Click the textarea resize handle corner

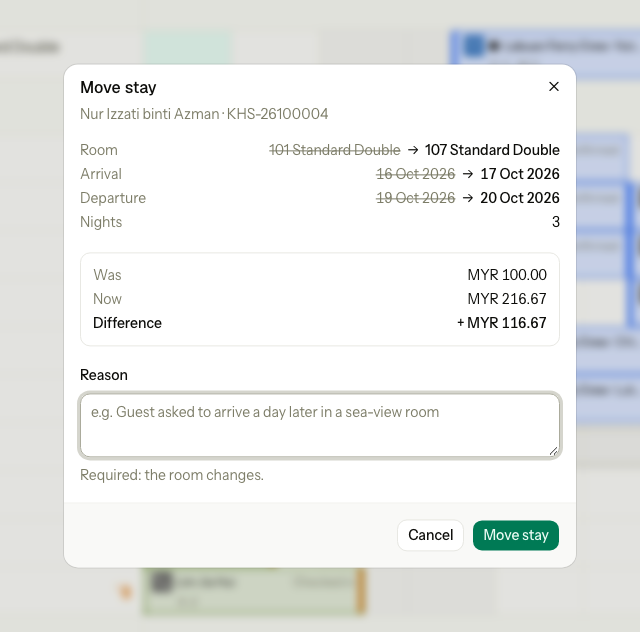click(553, 451)
